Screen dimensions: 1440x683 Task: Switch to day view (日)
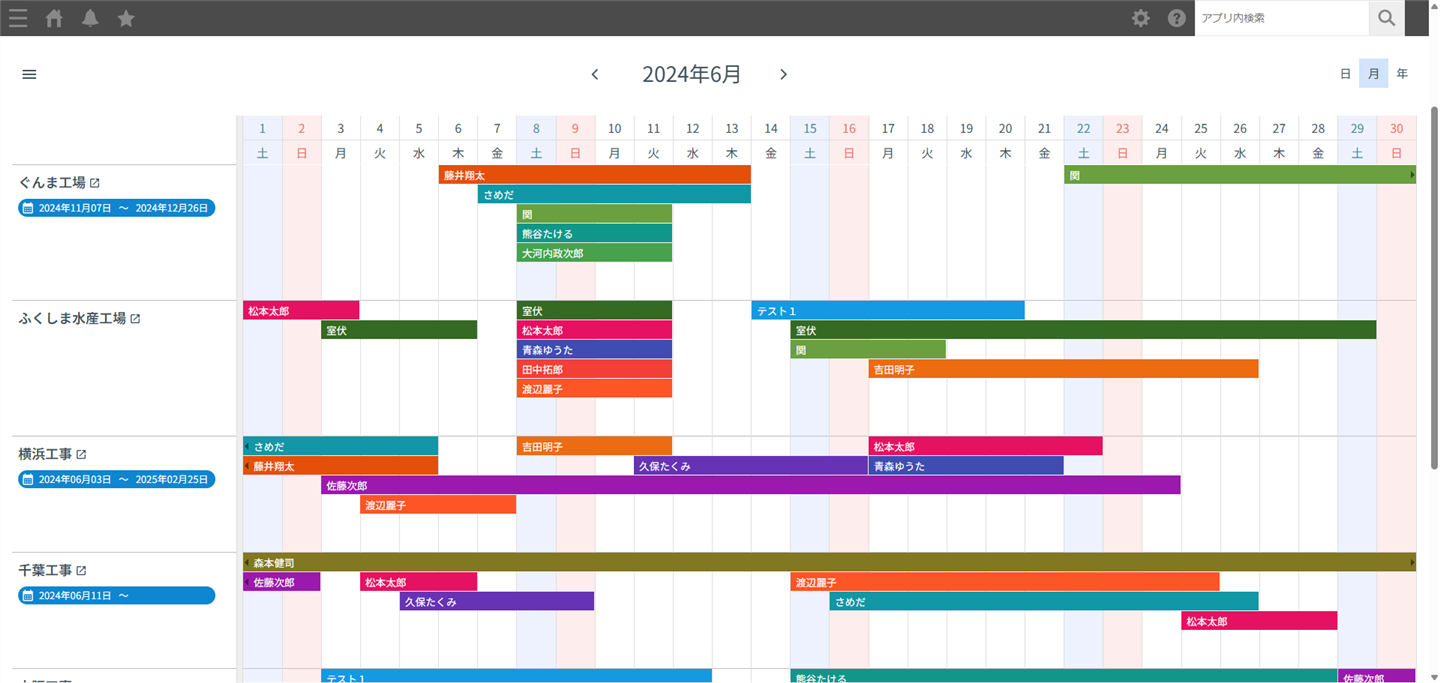[x=1345, y=74]
